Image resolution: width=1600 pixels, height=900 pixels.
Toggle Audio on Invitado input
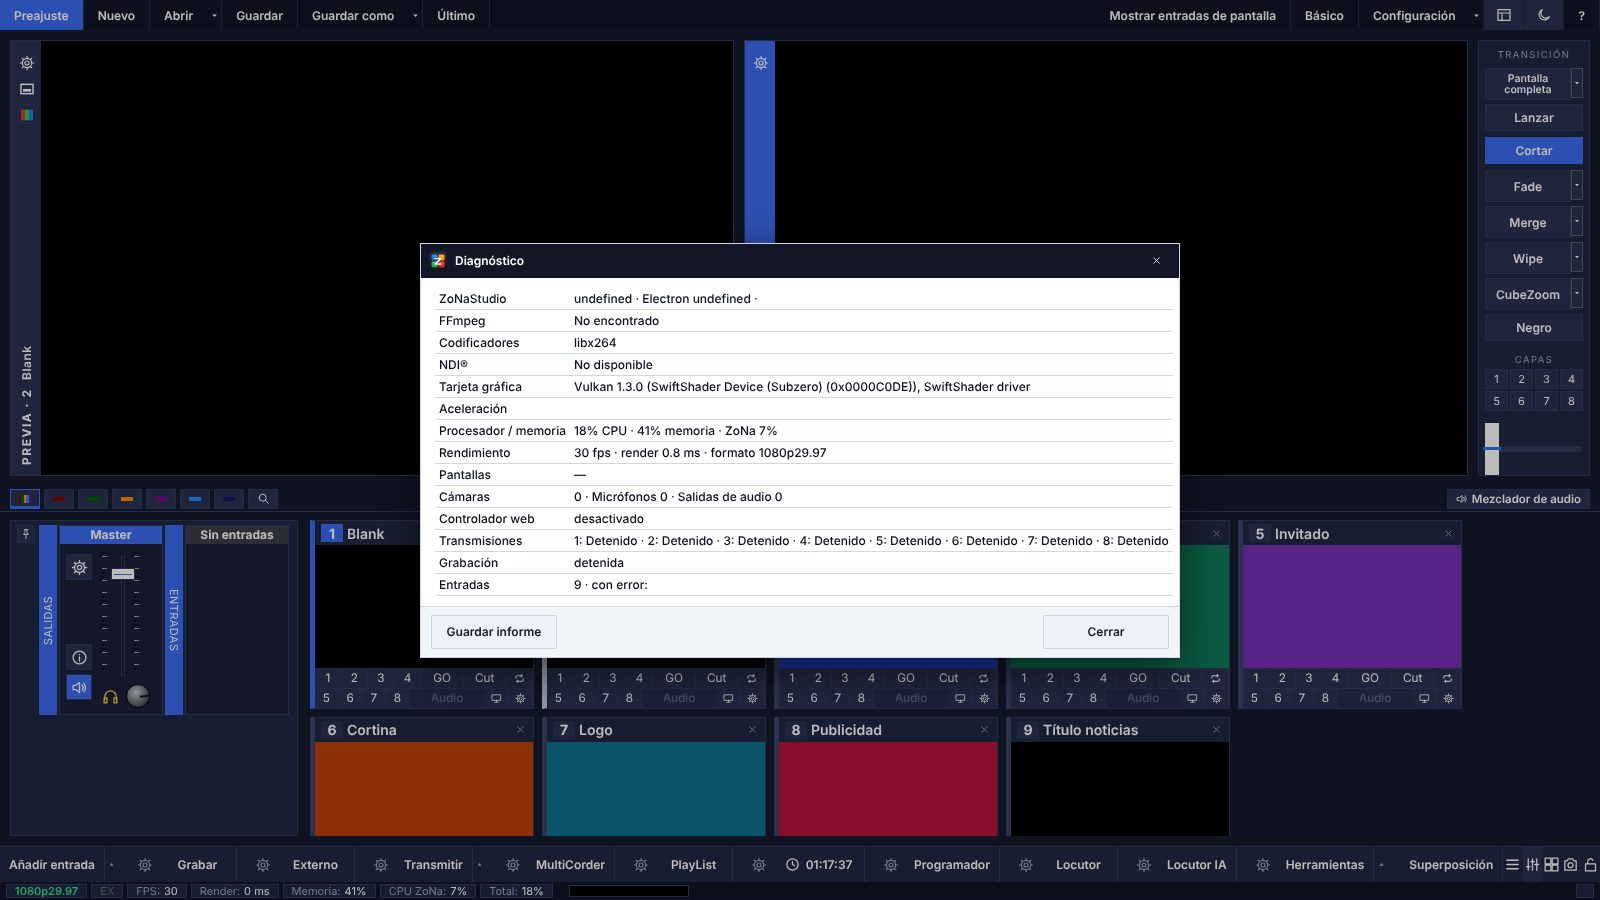(1374, 698)
